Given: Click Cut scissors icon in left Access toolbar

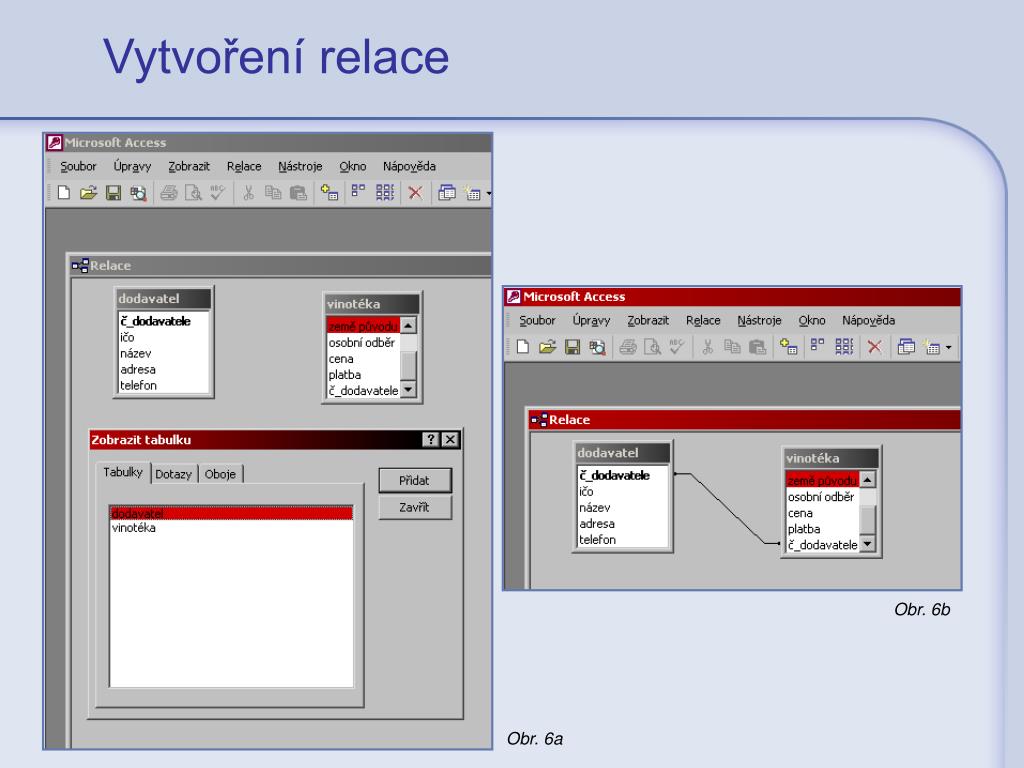Looking at the screenshot, I should [x=248, y=193].
